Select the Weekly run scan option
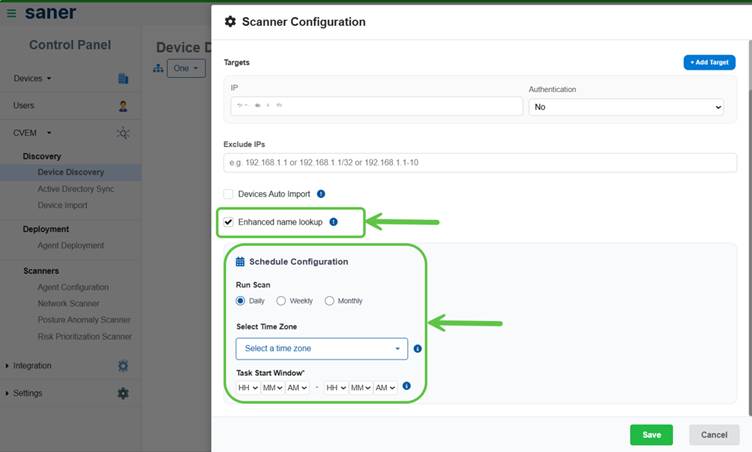Screen dimensions: 752x452 click(281, 301)
